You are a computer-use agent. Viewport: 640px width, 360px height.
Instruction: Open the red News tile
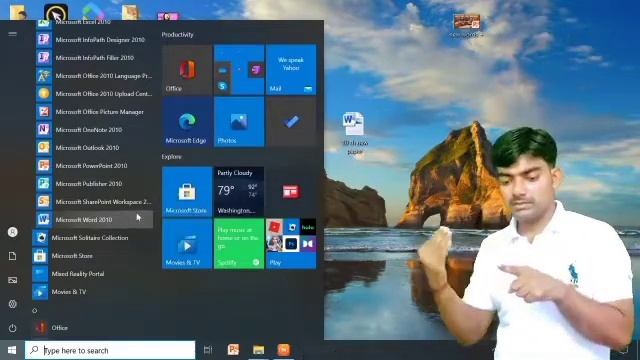(x=291, y=191)
